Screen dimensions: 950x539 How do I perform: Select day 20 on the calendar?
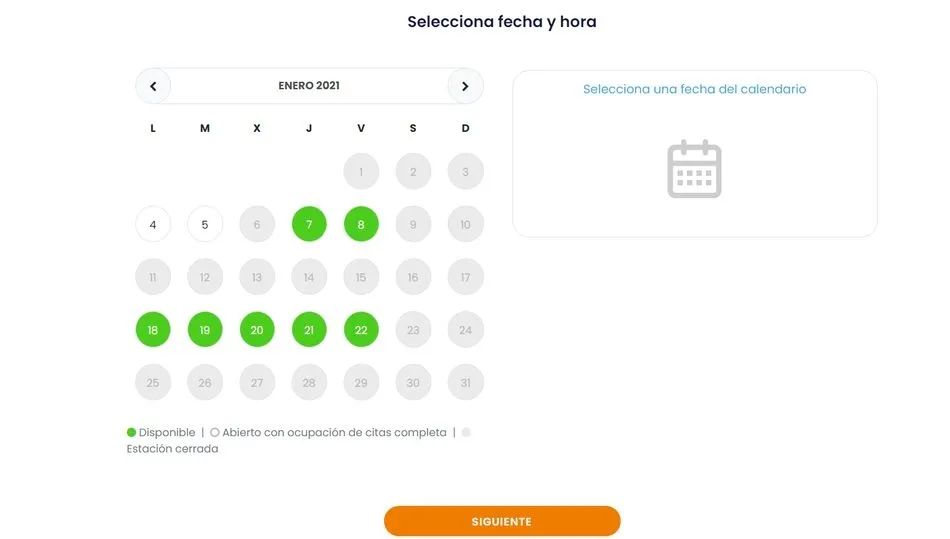257,330
